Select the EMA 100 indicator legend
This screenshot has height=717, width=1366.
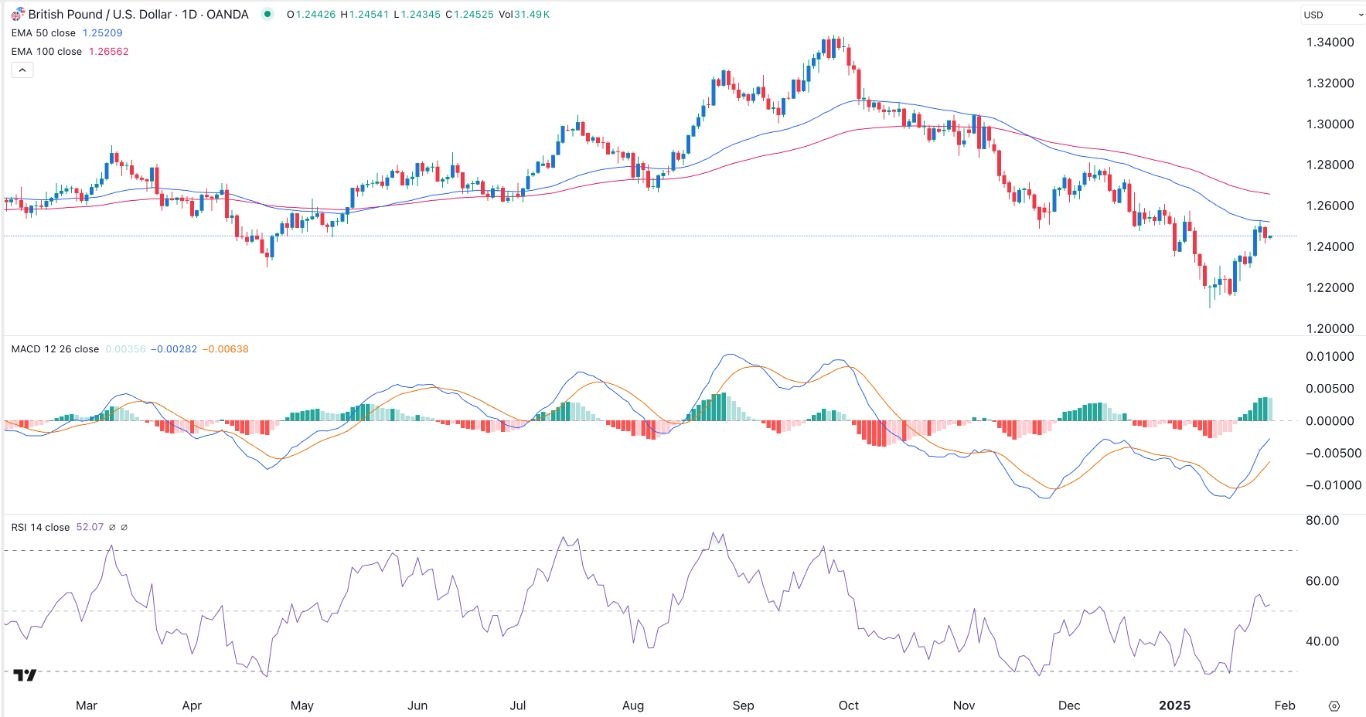pyautogui.click(x=48, y=51)
